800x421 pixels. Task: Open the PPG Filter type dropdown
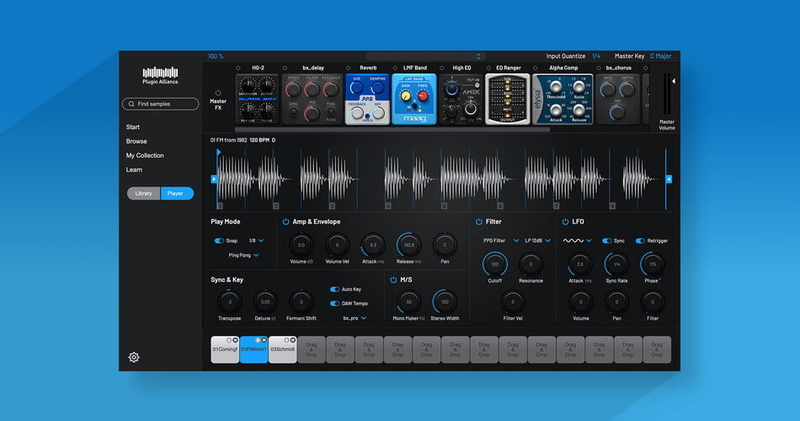tap(501, 241)
